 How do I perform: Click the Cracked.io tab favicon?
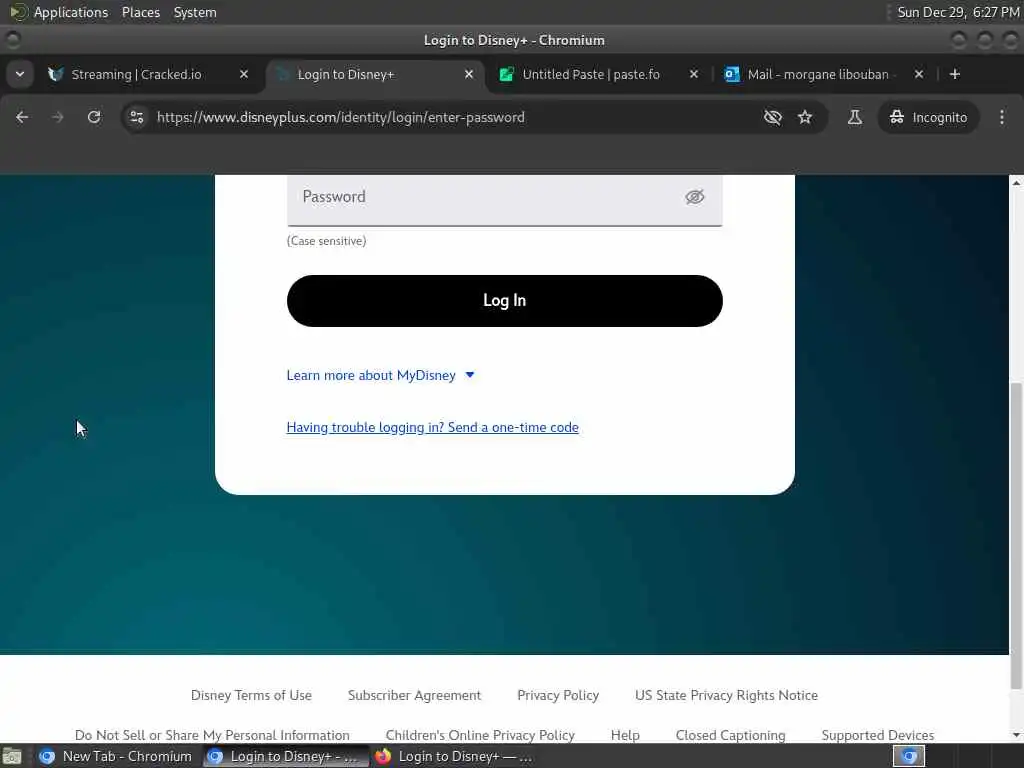click(x=56, y=74)
